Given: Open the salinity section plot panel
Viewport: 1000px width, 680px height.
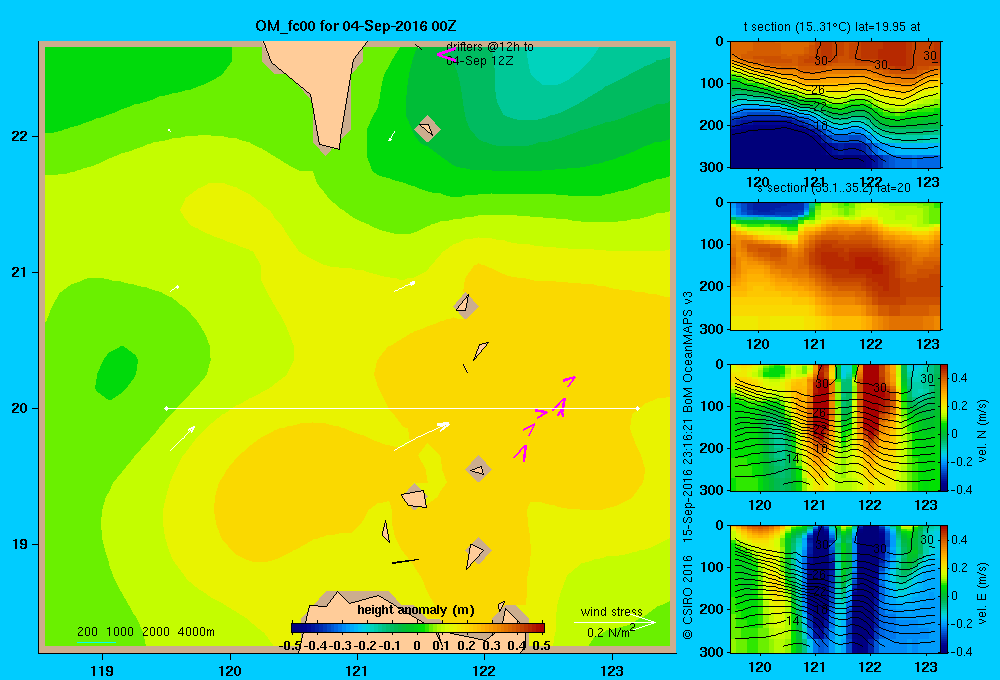Looking at the screenshot, I should (x=835, y=266).
